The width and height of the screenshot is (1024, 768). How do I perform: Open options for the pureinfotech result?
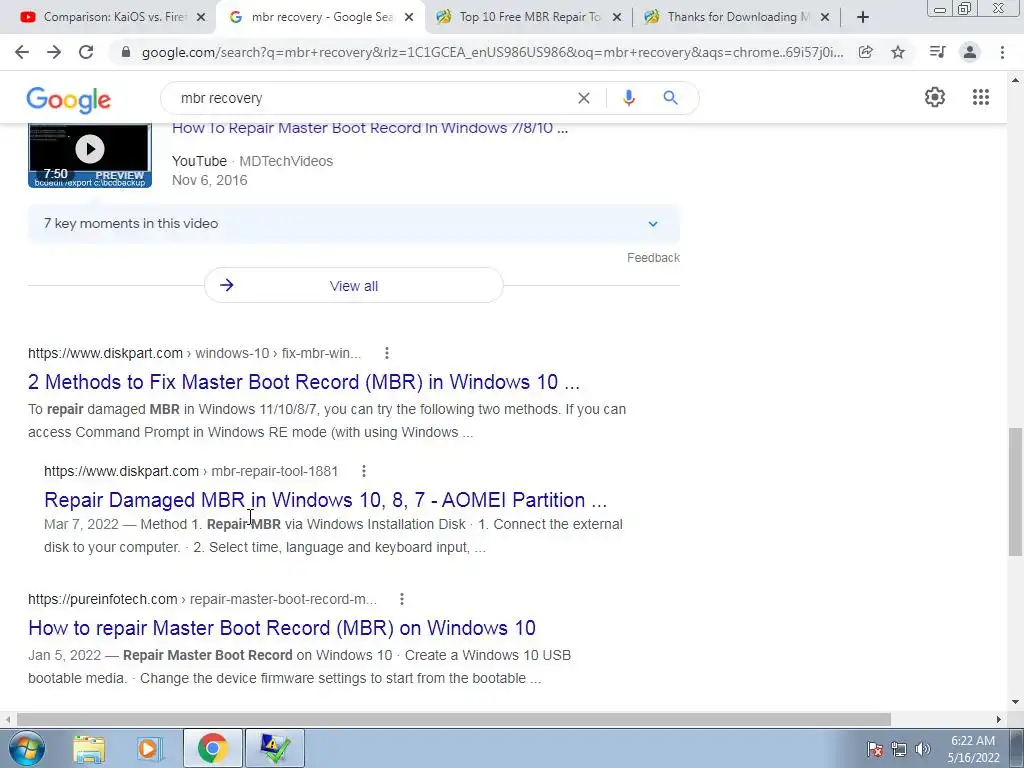pos(402,599)
